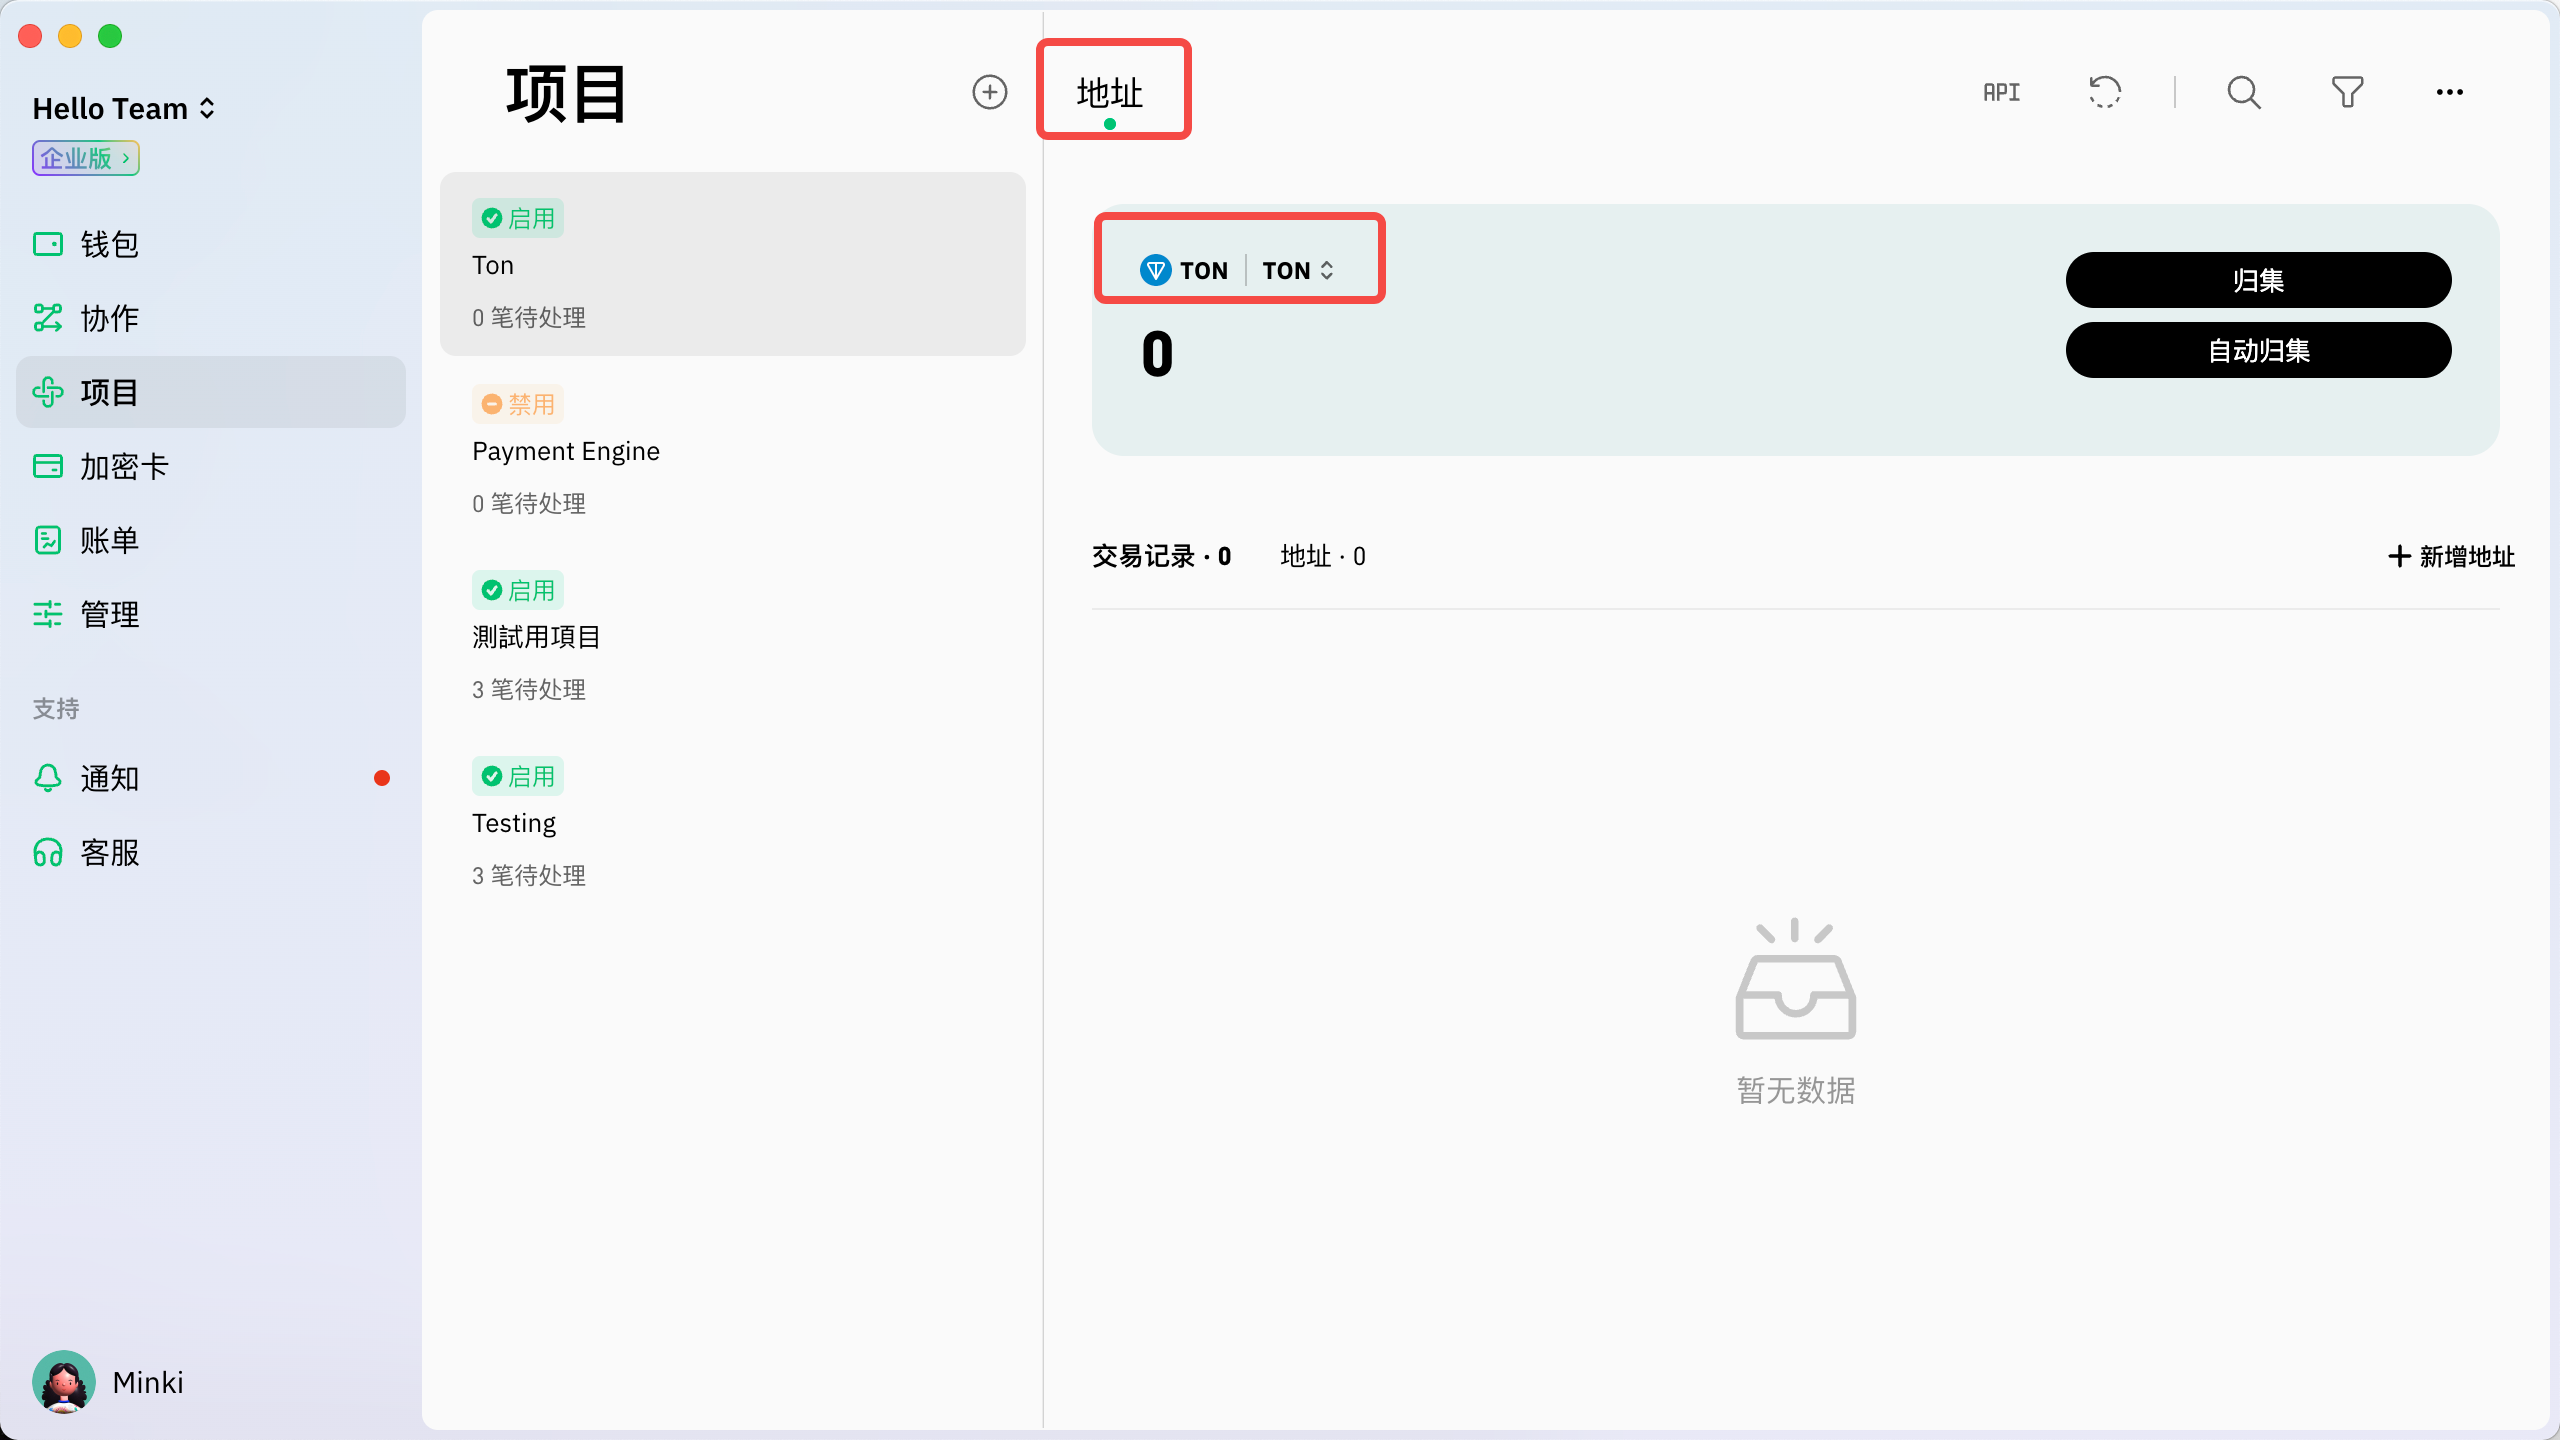Select the 交易记录 tab
The image size is (2560, 1440).
[x=1161, y=556]
